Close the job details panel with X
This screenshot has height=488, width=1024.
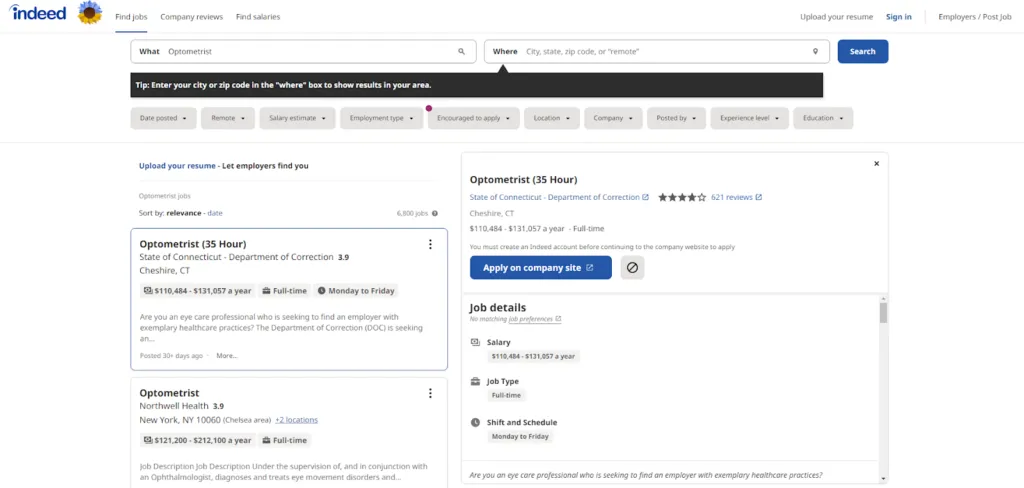click(x=876, y=164)
